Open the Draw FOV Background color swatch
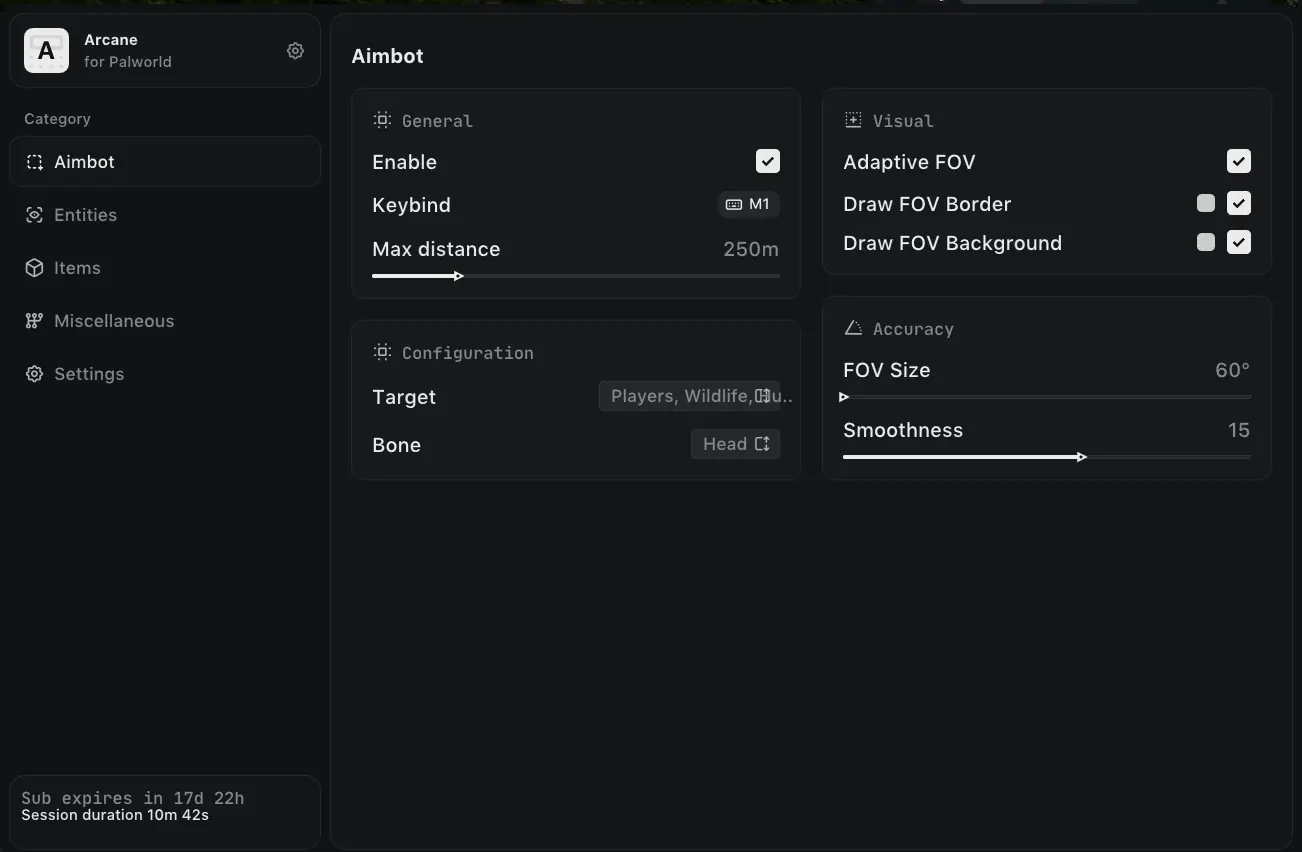1302x852 pixels. click(x=1206, y=242)
